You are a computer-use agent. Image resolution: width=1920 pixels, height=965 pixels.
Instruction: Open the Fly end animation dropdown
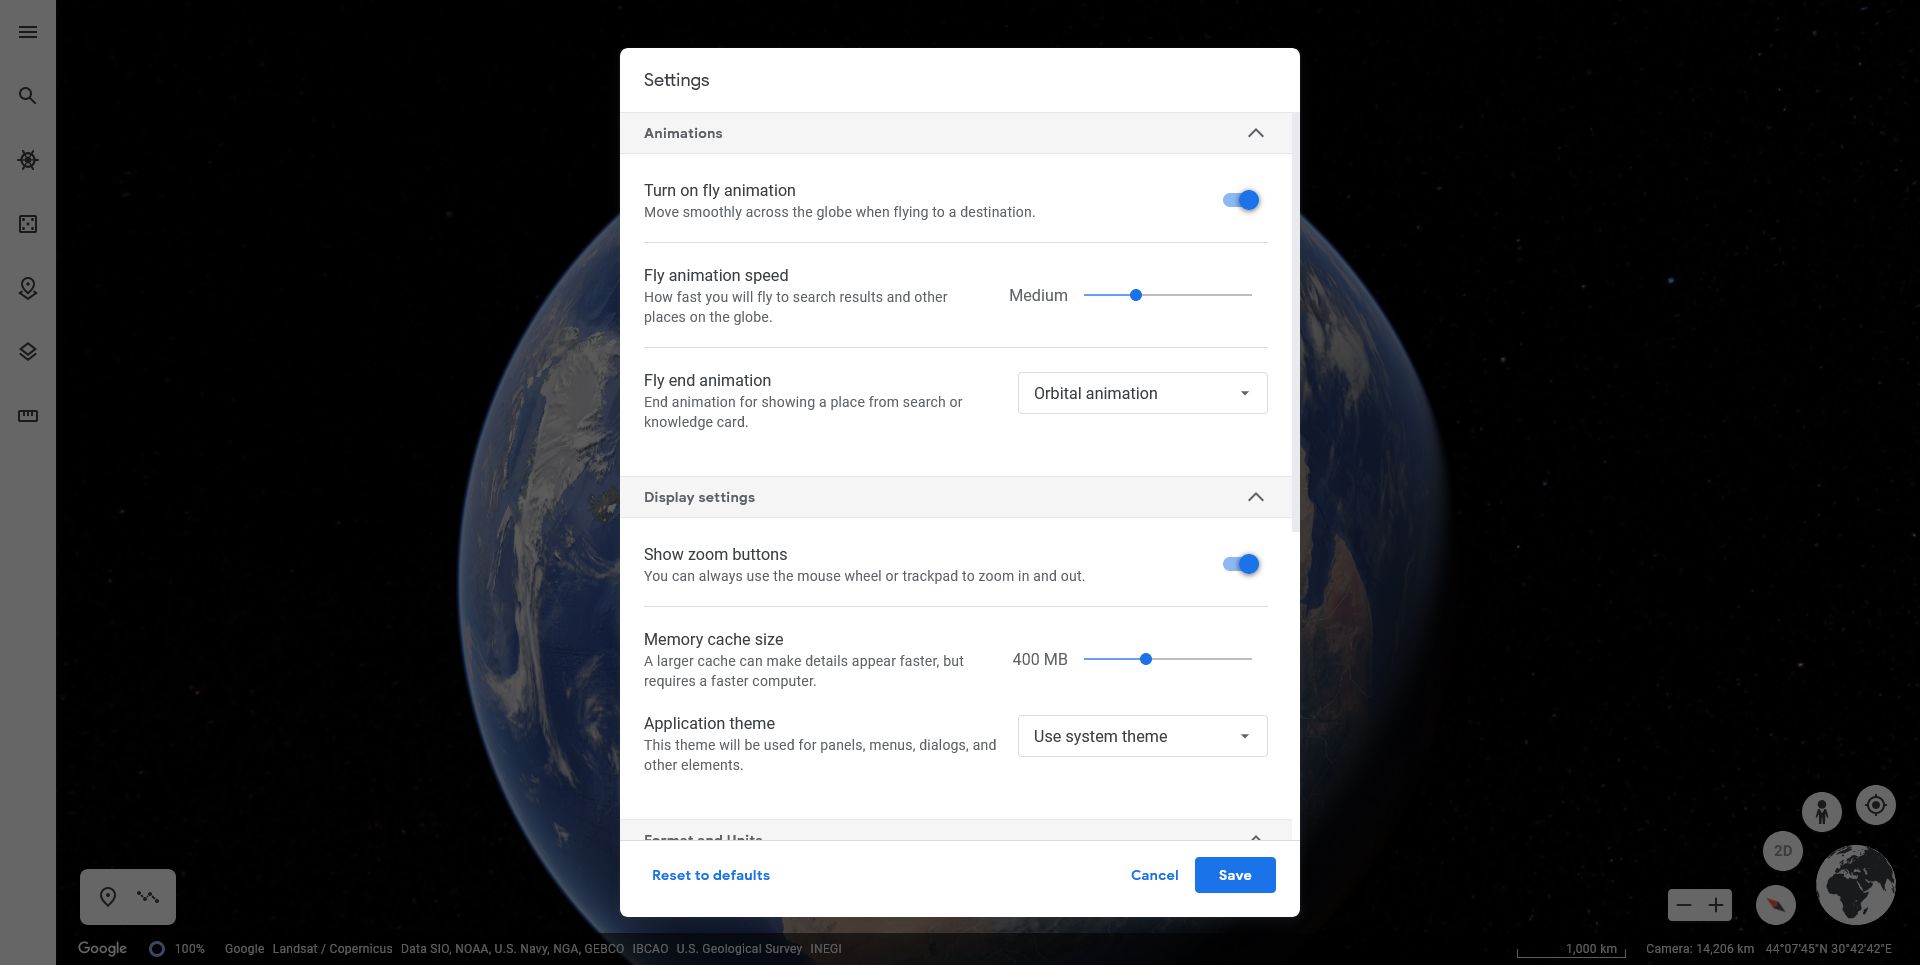(1142, 393)
